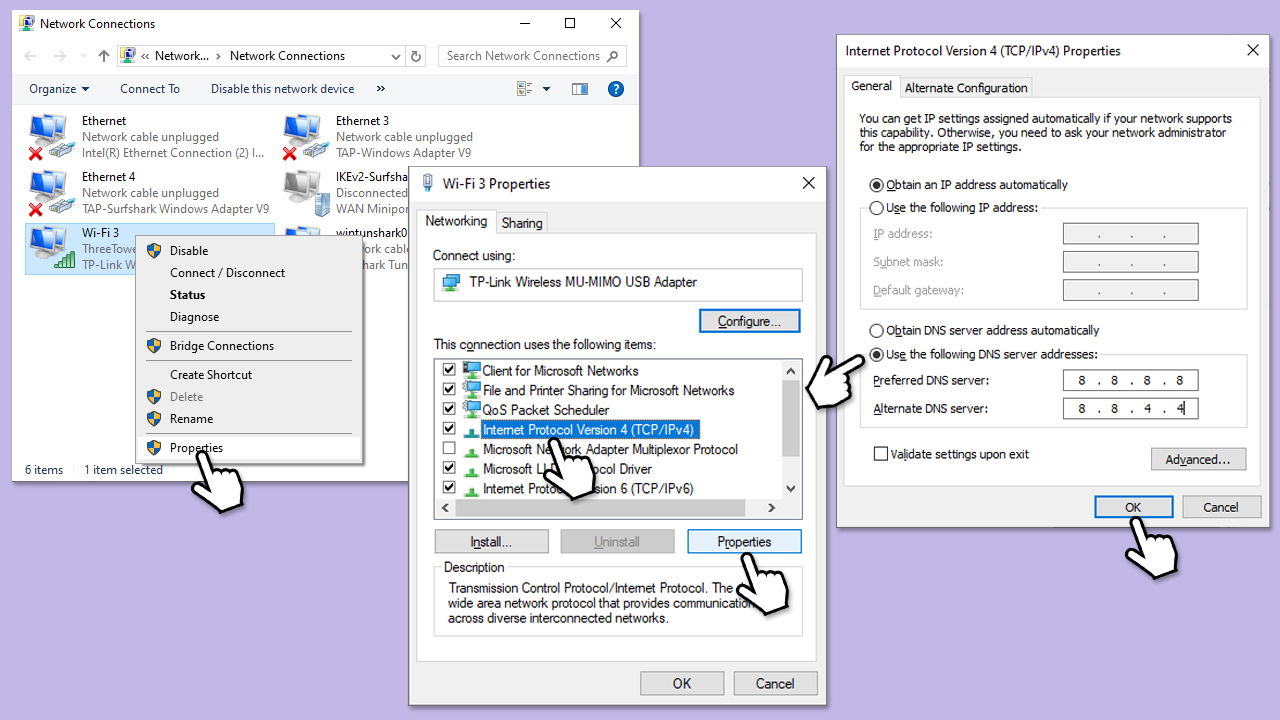Refresh the Network Connections address bar

(x=417, y=56)
